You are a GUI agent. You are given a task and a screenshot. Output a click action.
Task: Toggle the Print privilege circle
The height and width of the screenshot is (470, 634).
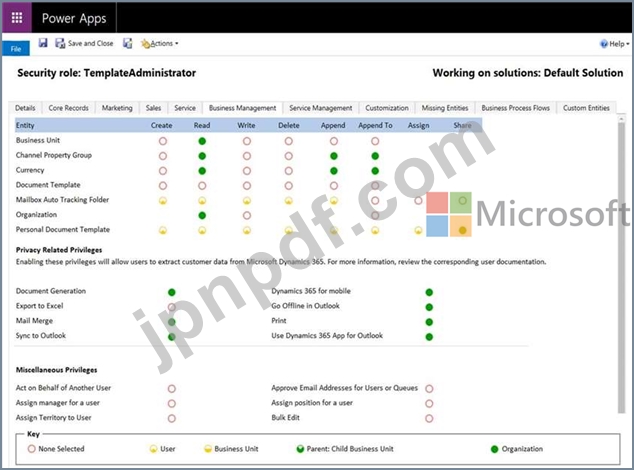429,322
